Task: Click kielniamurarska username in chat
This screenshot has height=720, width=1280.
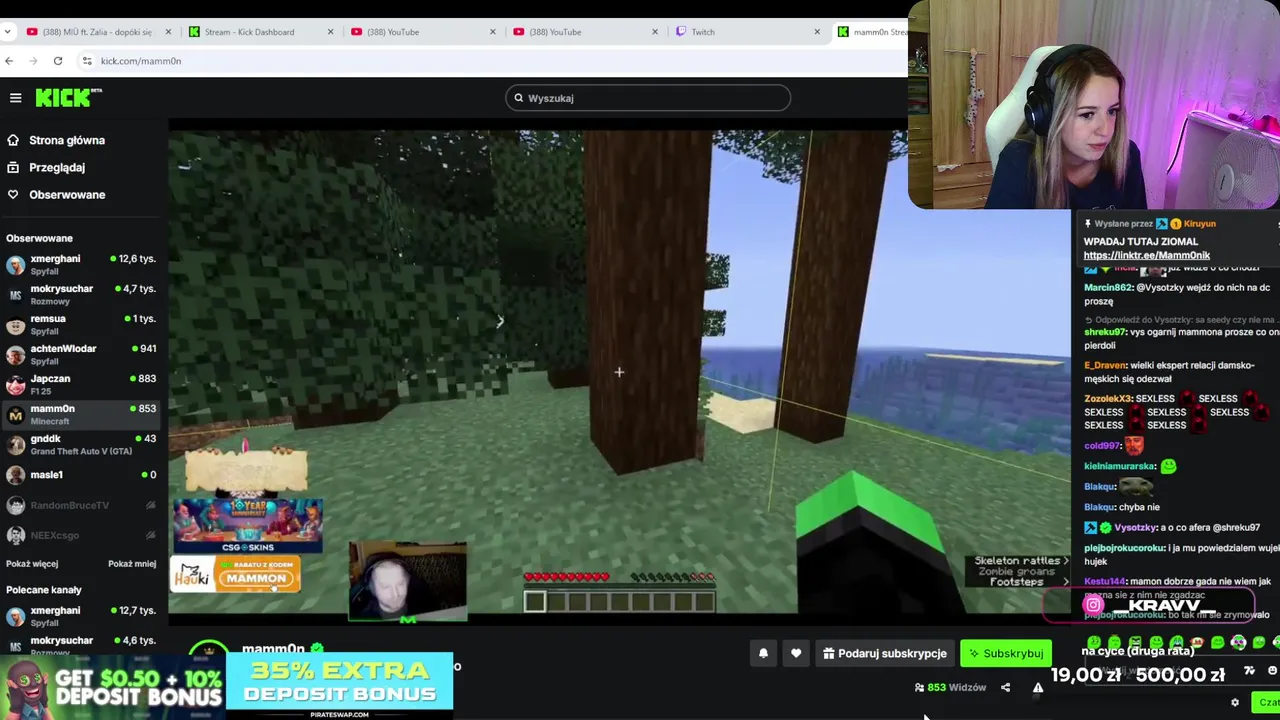Action: (1120, 465)
